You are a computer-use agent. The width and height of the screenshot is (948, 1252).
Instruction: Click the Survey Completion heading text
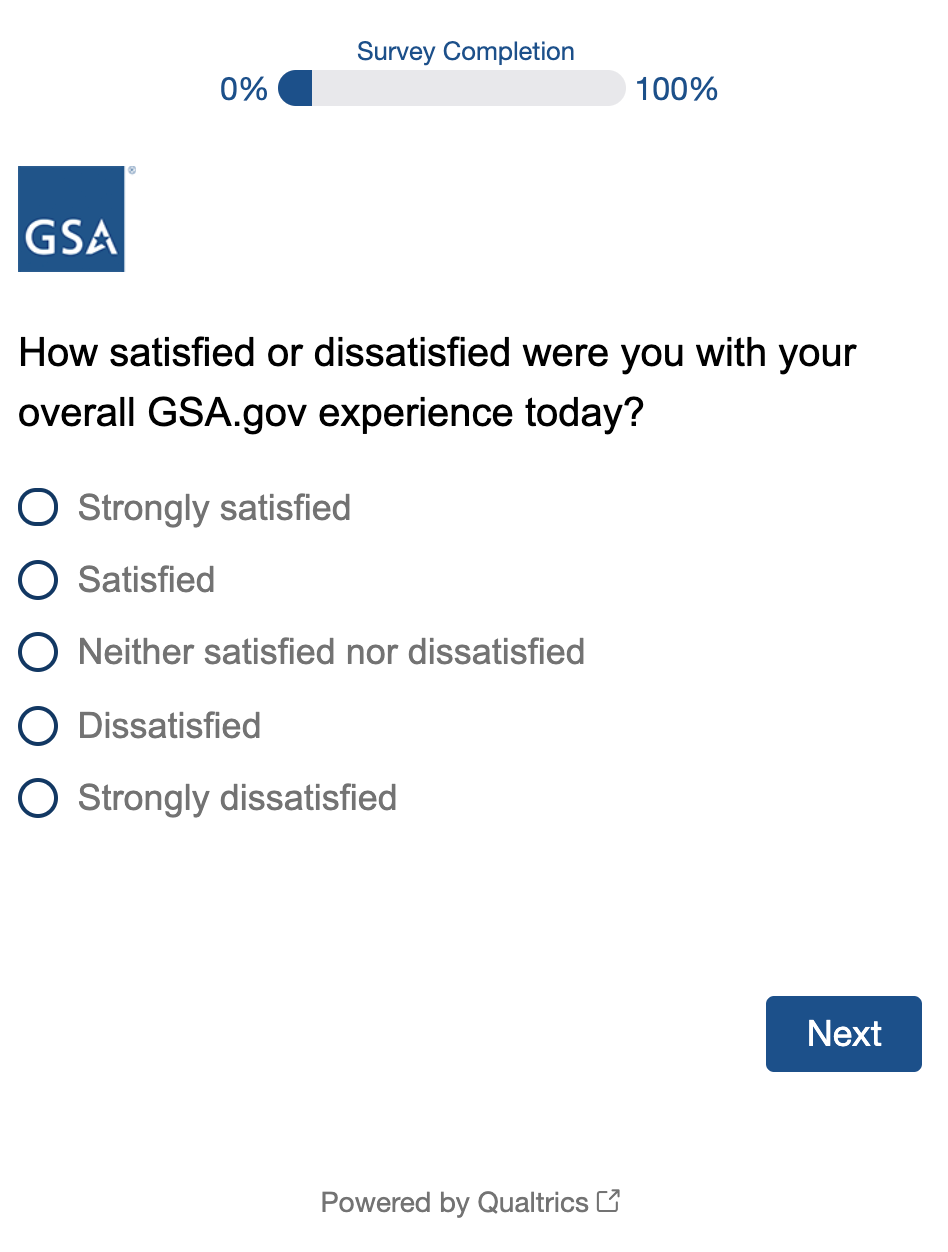pos(466,52)
